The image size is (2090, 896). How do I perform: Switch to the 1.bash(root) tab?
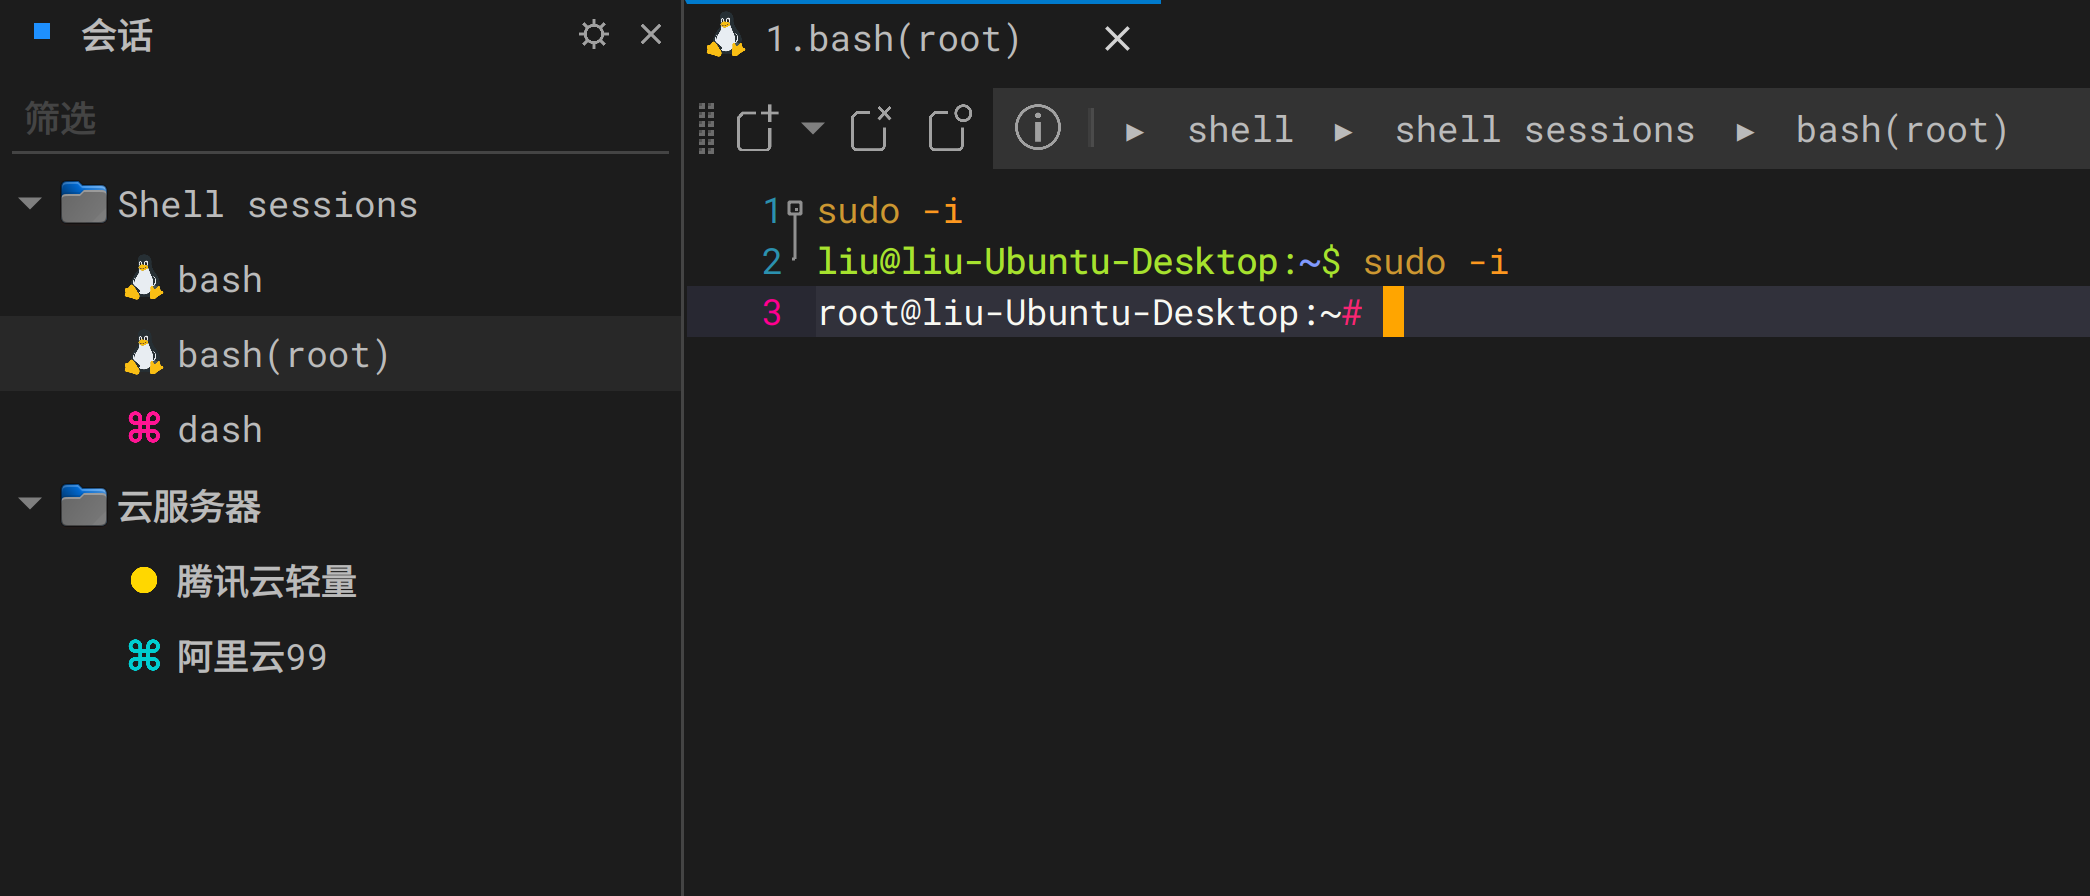892,39
